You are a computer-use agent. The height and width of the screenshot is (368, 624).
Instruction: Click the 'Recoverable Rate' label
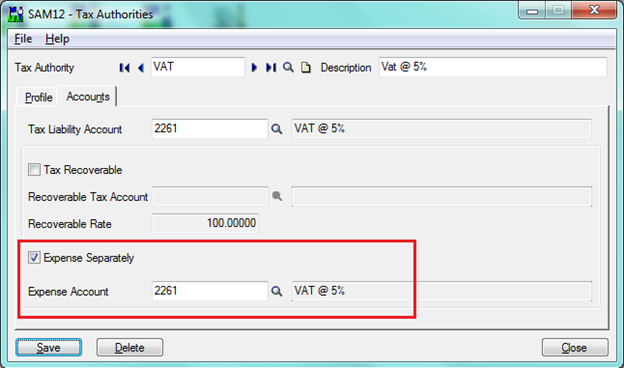point(70,224)
